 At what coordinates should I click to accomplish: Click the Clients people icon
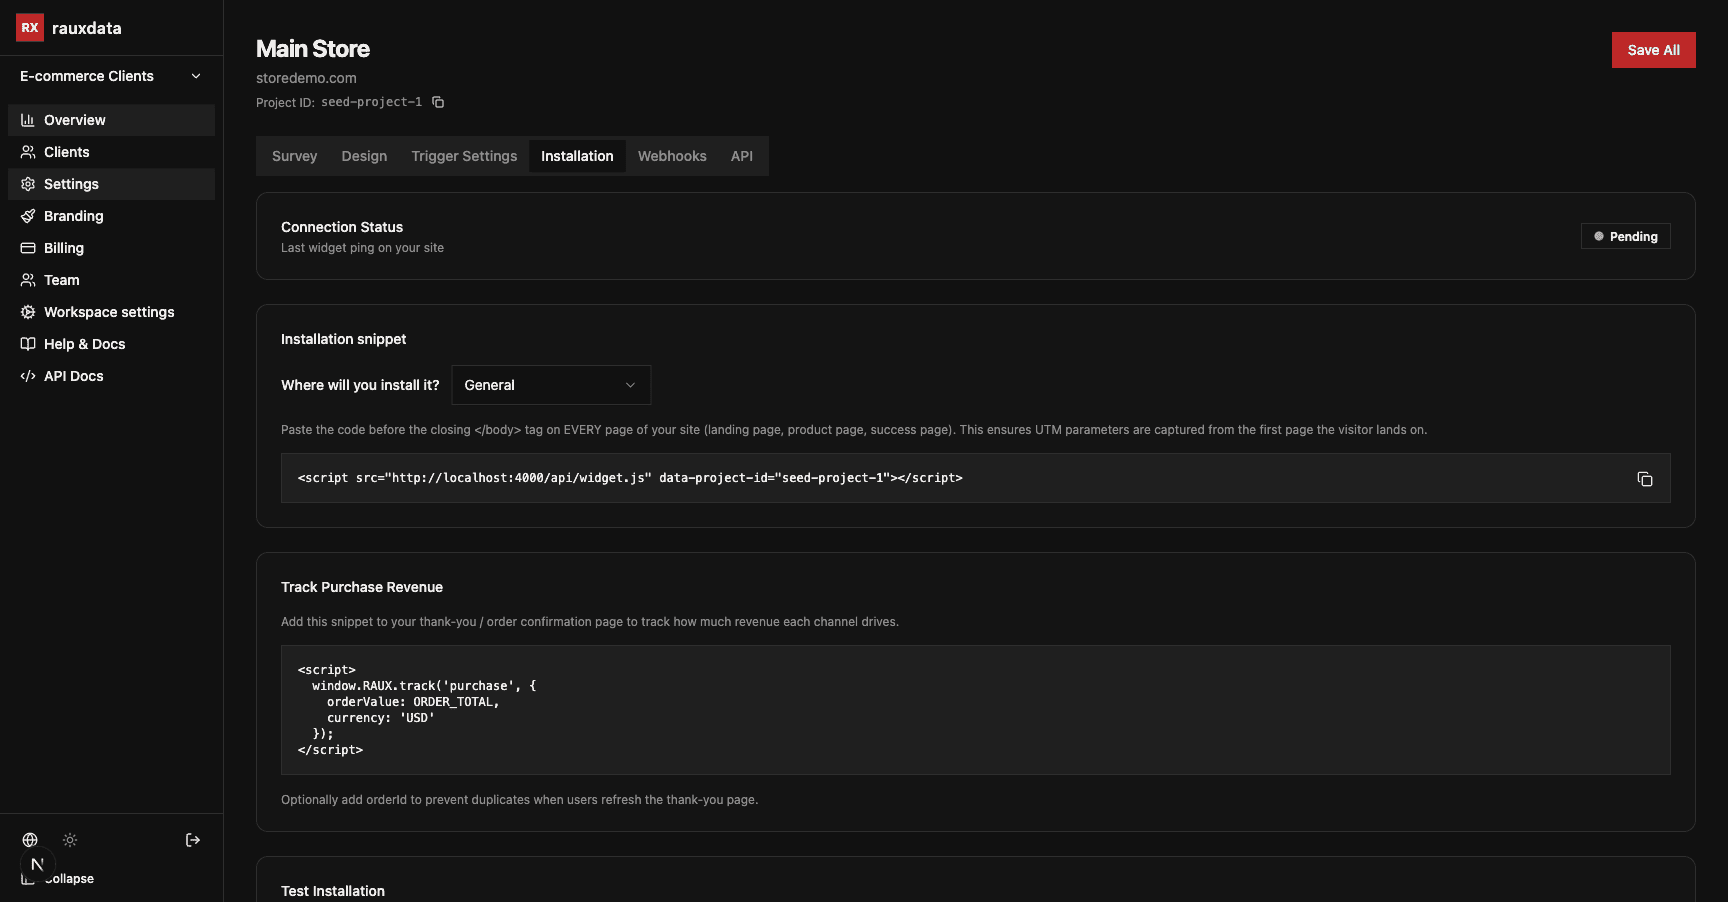point(28,152)
